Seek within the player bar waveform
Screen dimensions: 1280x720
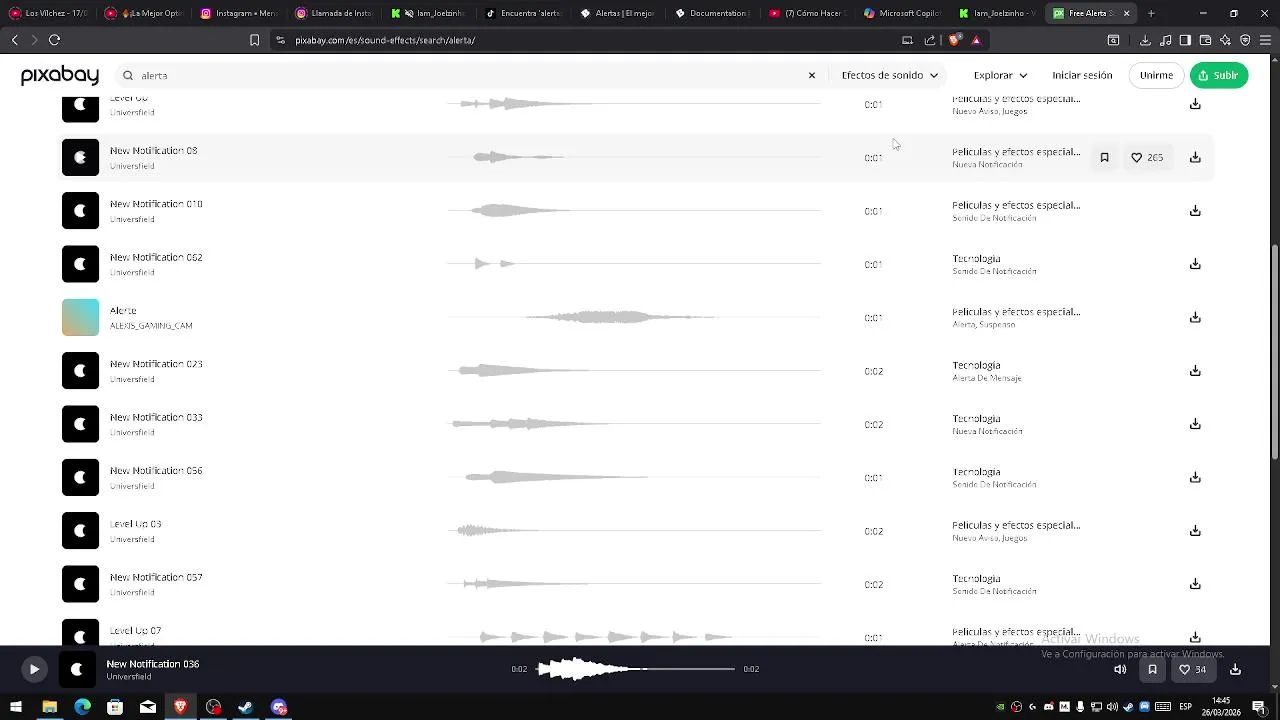click(x=635, y=669)
